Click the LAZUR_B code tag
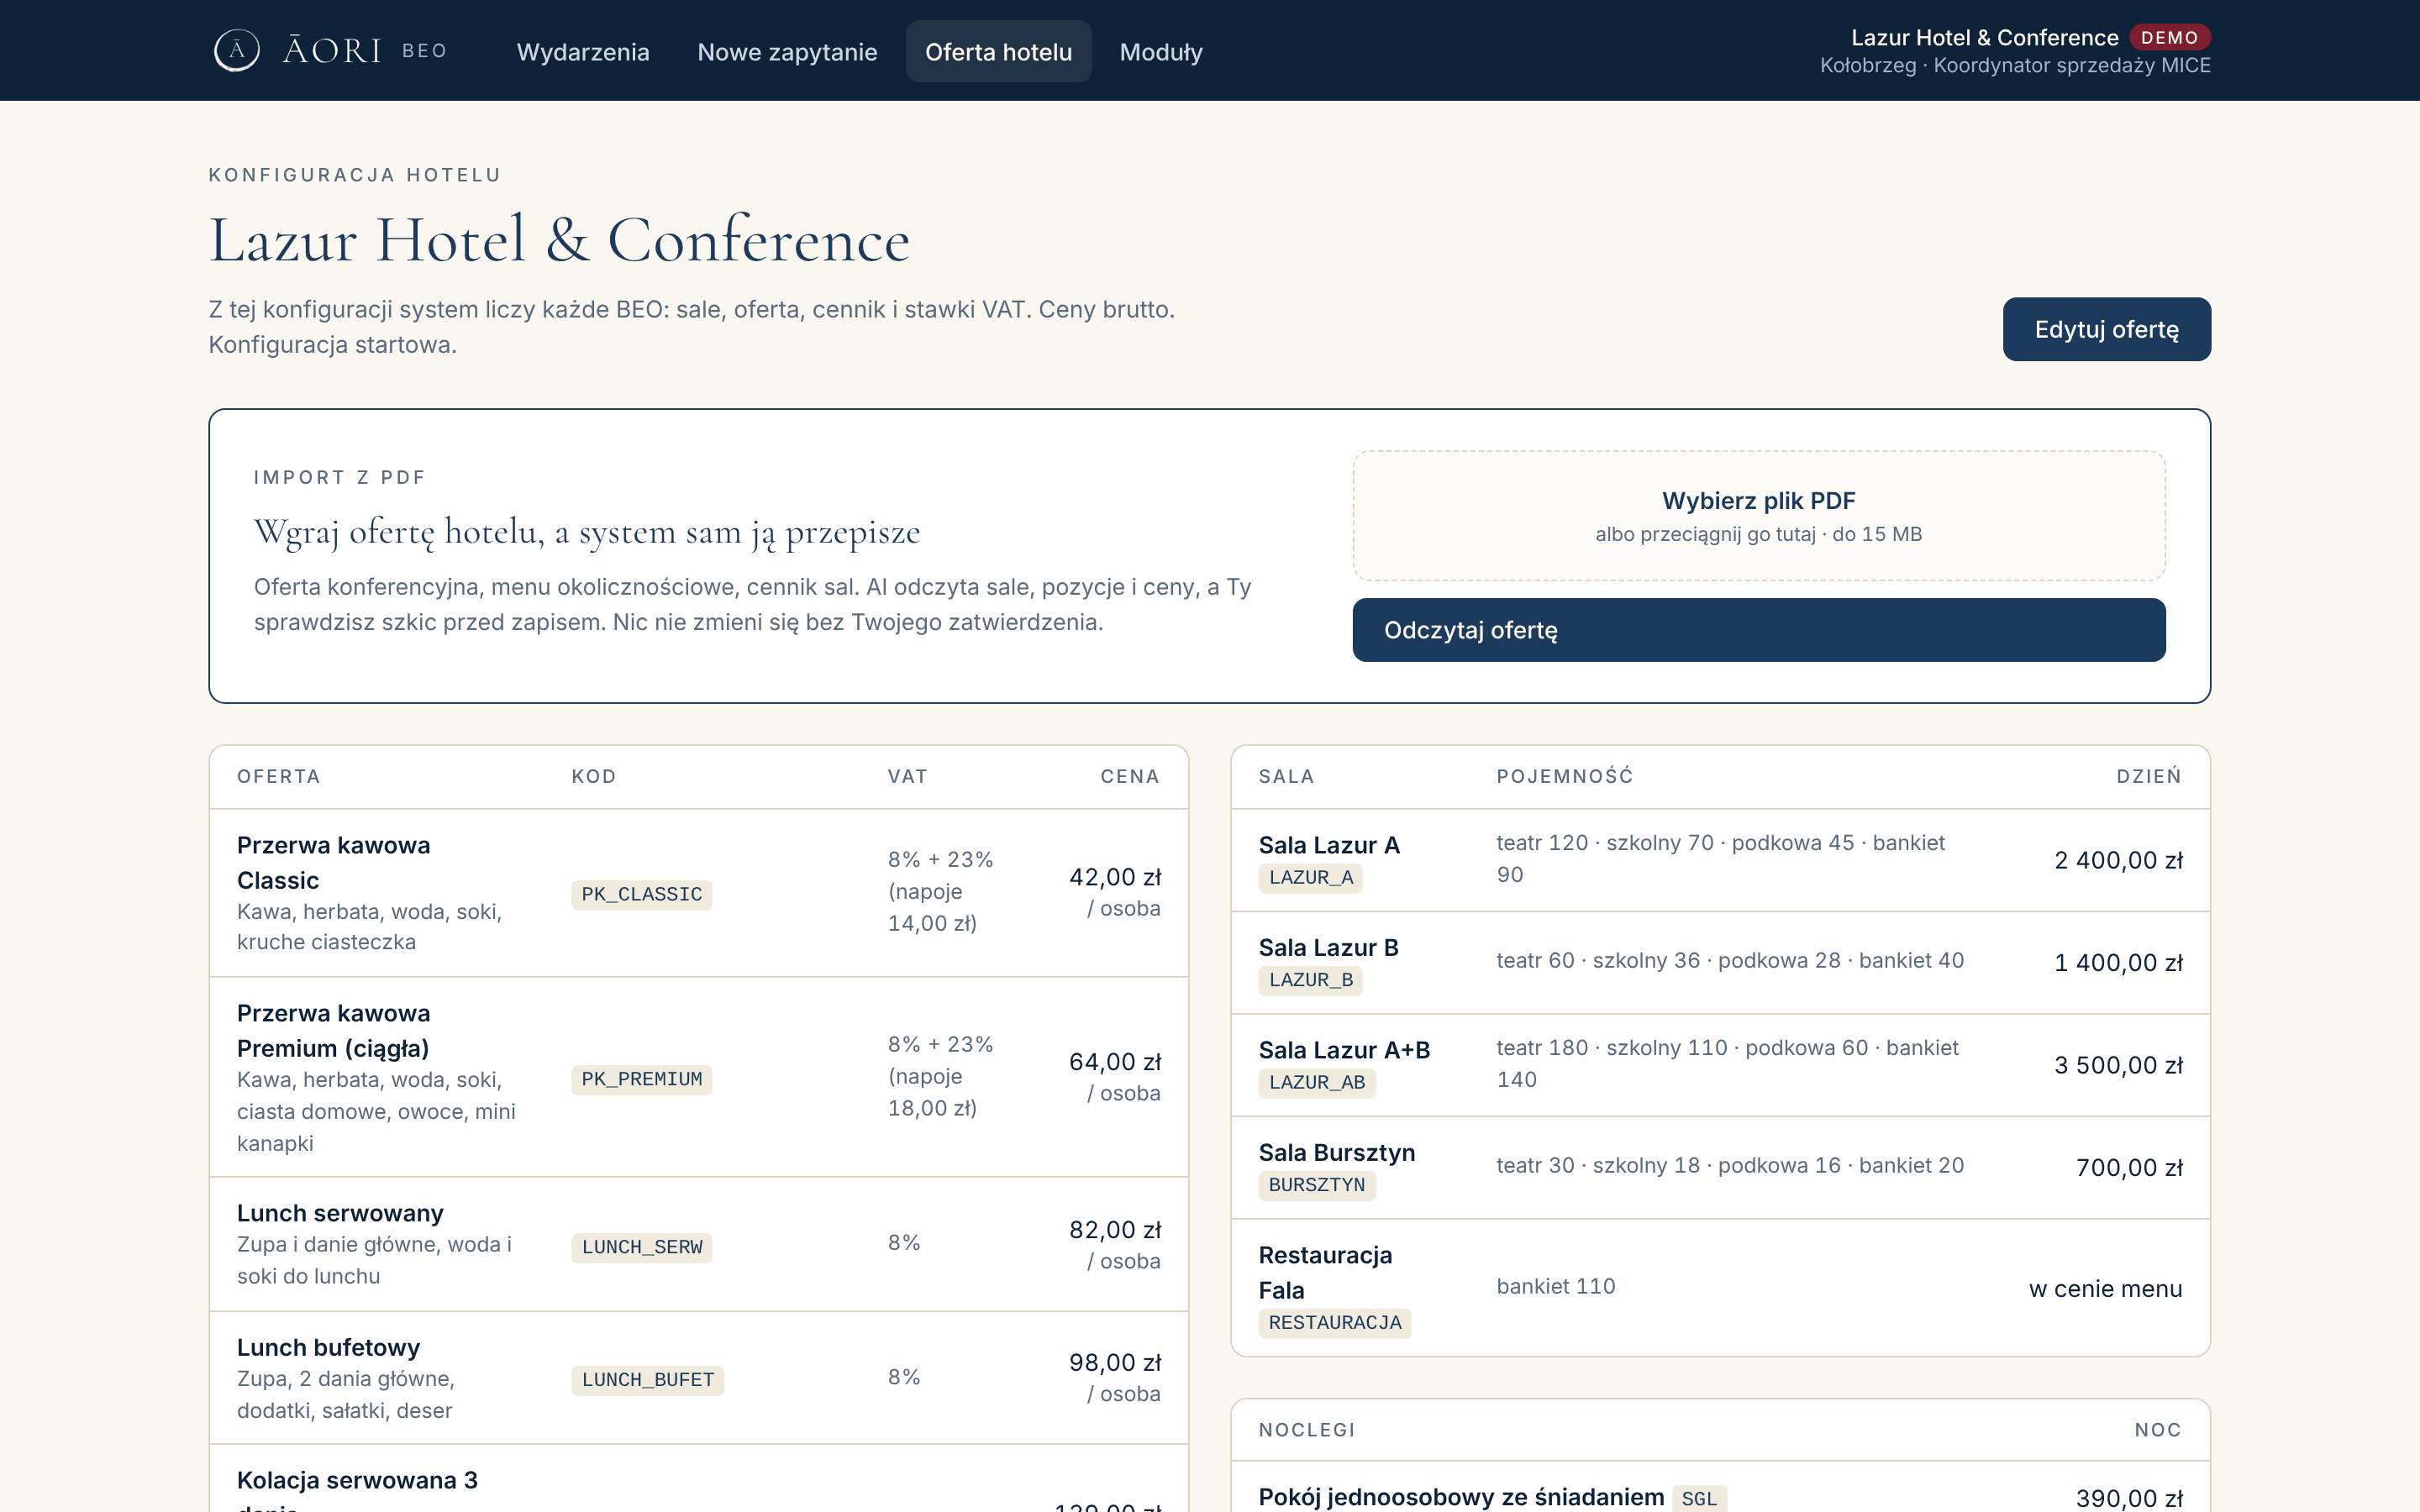2420x1512 pixels. point(1311,980)
